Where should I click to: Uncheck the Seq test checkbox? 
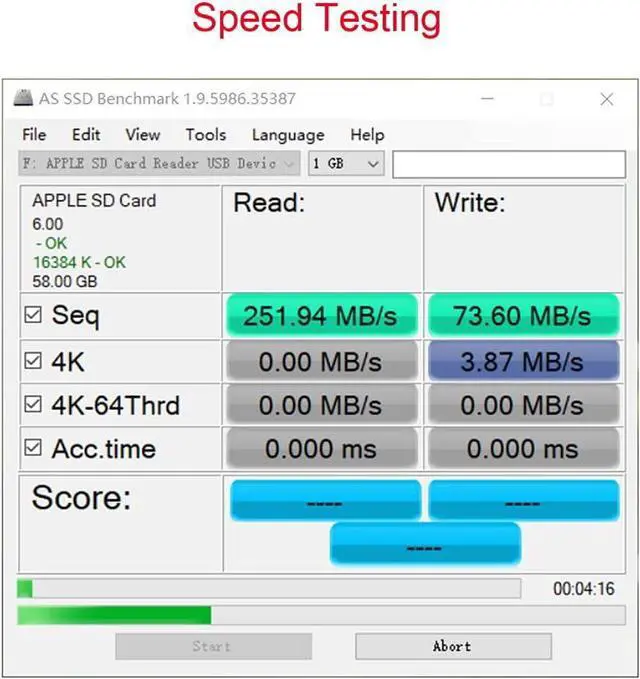(x=33, y=315)
